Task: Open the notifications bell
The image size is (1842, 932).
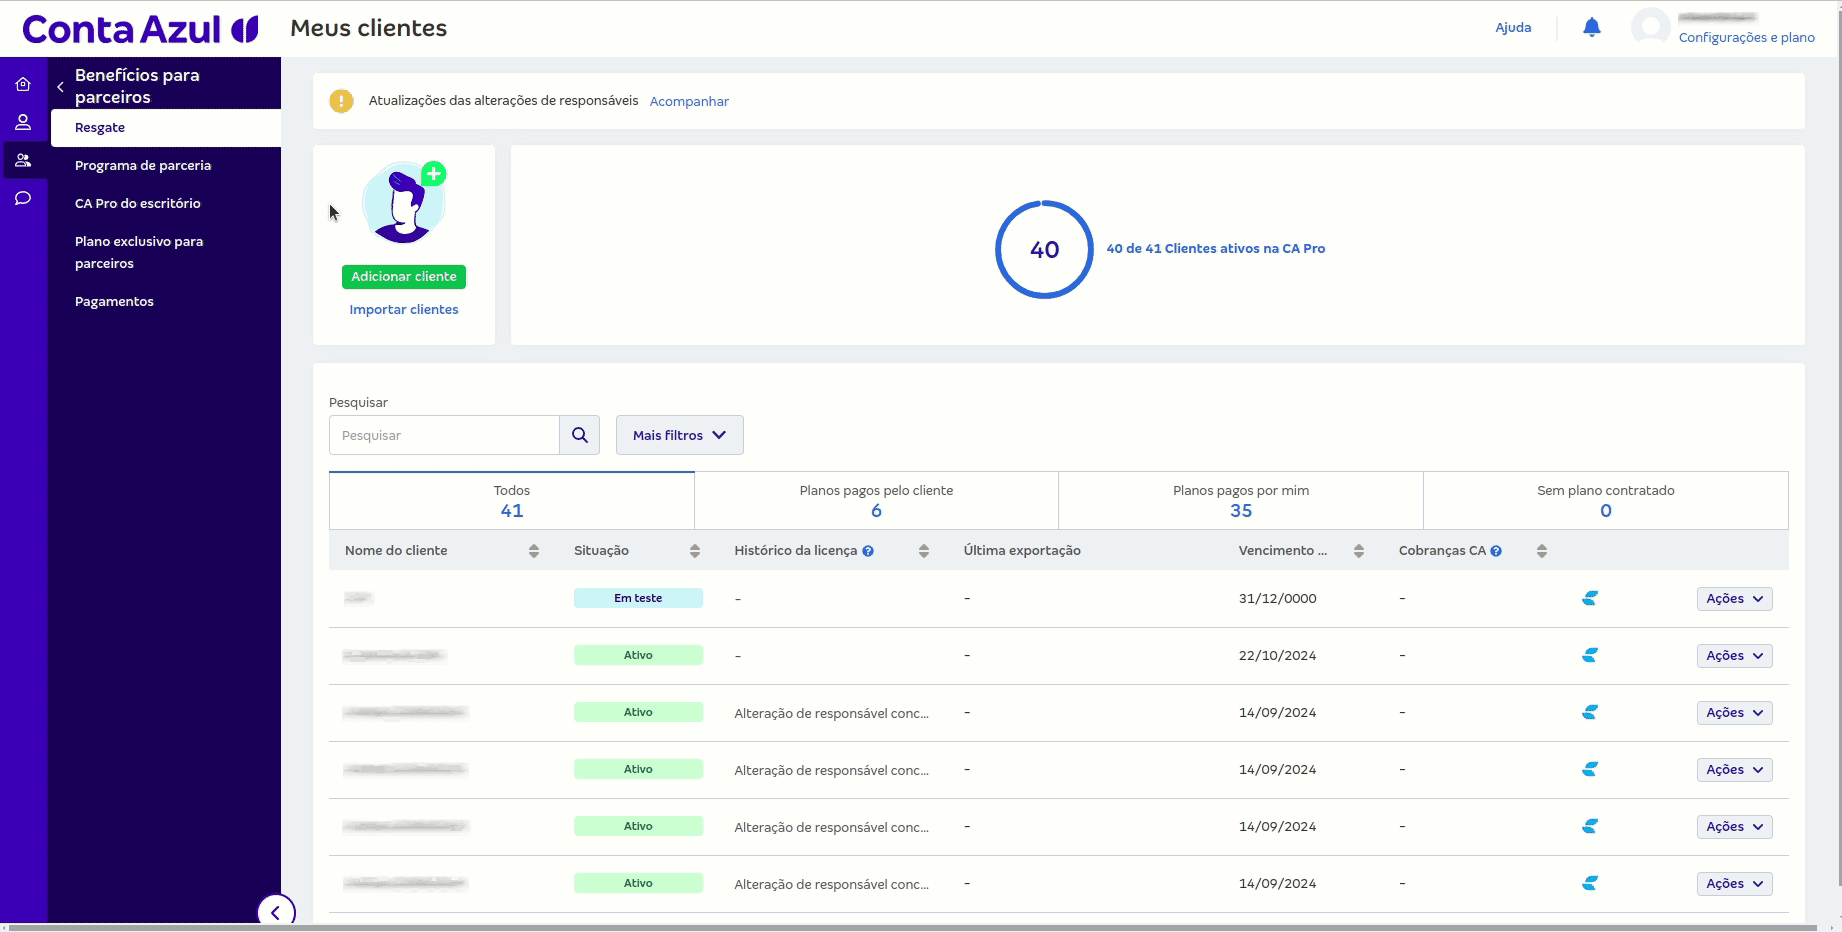Action: click(x=1592, y=27)
